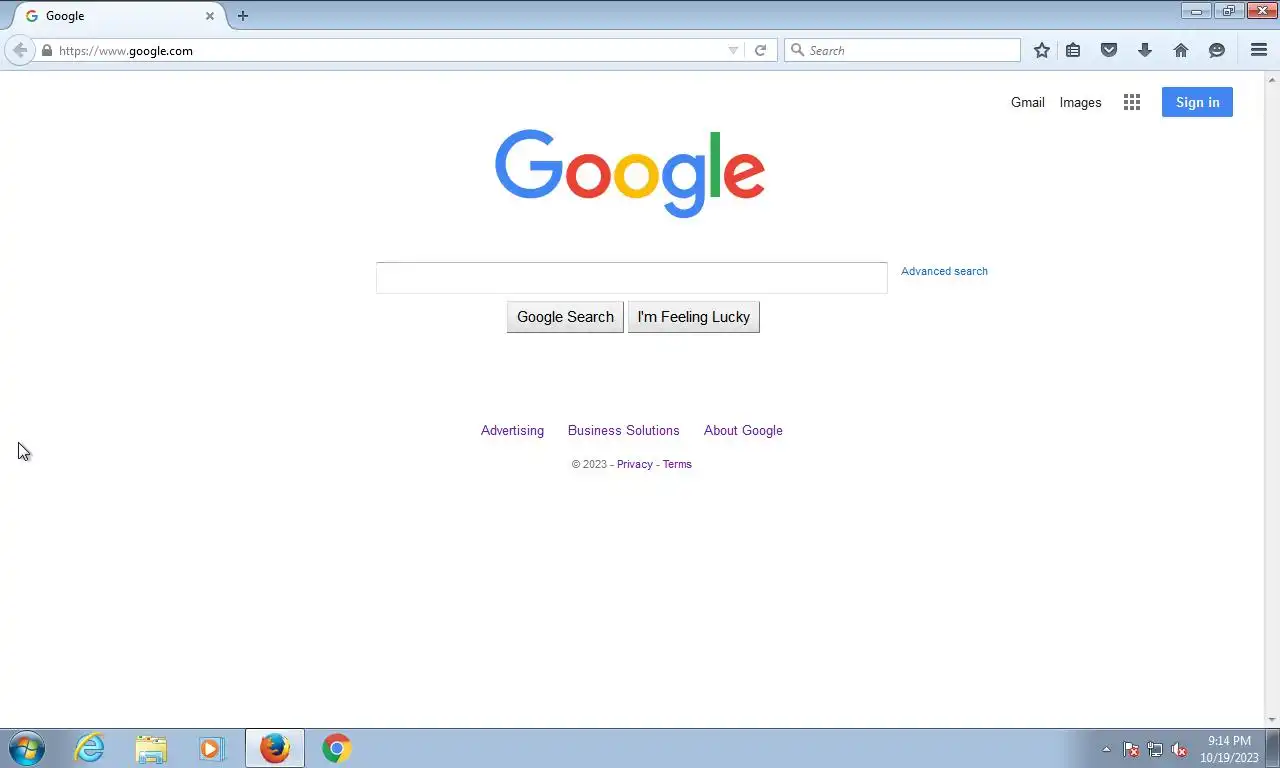Click the muted volume tray icon
This screenshot has width=1280, height=768.
pos(1179,749)
